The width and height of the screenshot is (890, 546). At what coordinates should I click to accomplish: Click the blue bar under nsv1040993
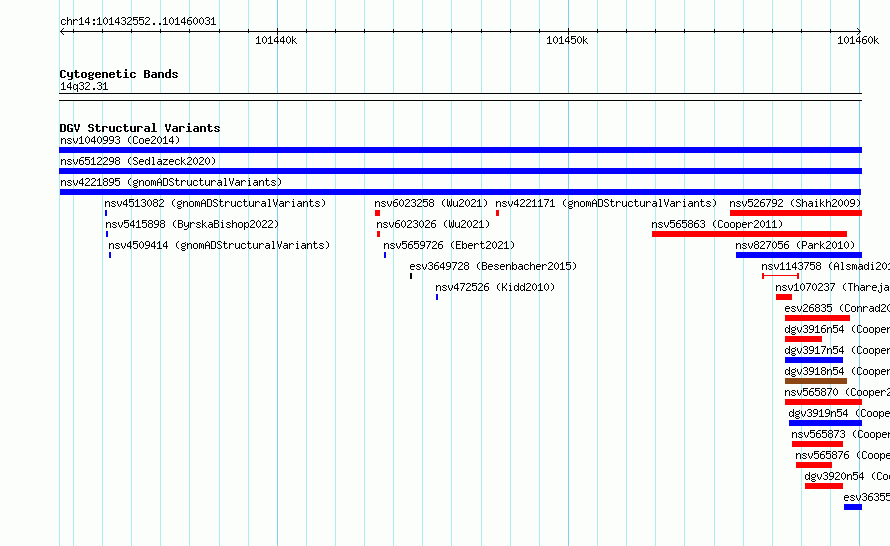click(460, 150)
